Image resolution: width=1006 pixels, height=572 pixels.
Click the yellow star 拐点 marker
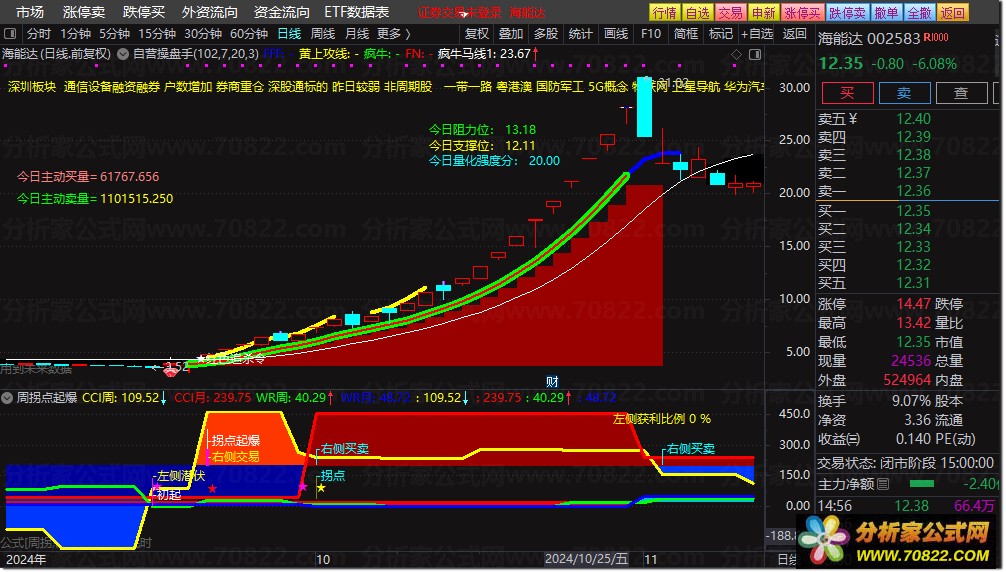321,488
